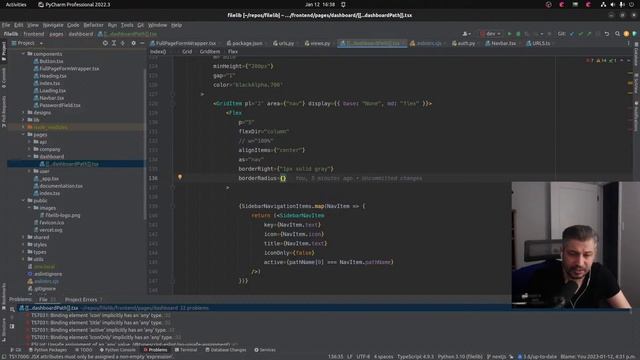Click 'dashboard' in navigation path bar
The image size is (640, 360).
[80, 34]
